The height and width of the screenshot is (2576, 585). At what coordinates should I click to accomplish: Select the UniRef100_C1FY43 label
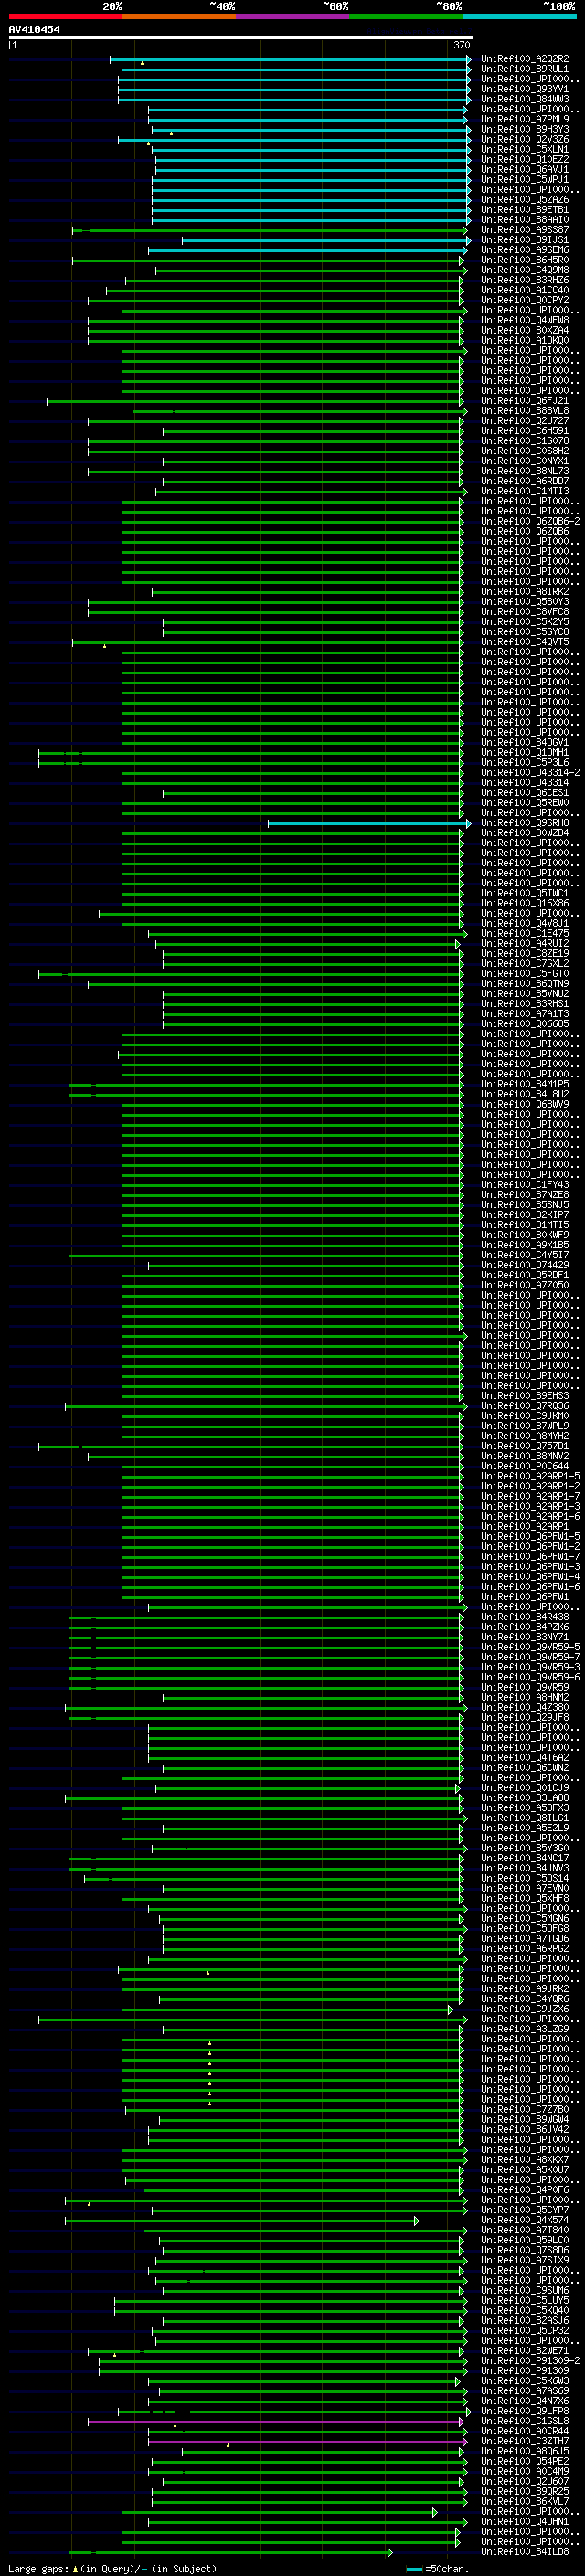click(525, 1185)
